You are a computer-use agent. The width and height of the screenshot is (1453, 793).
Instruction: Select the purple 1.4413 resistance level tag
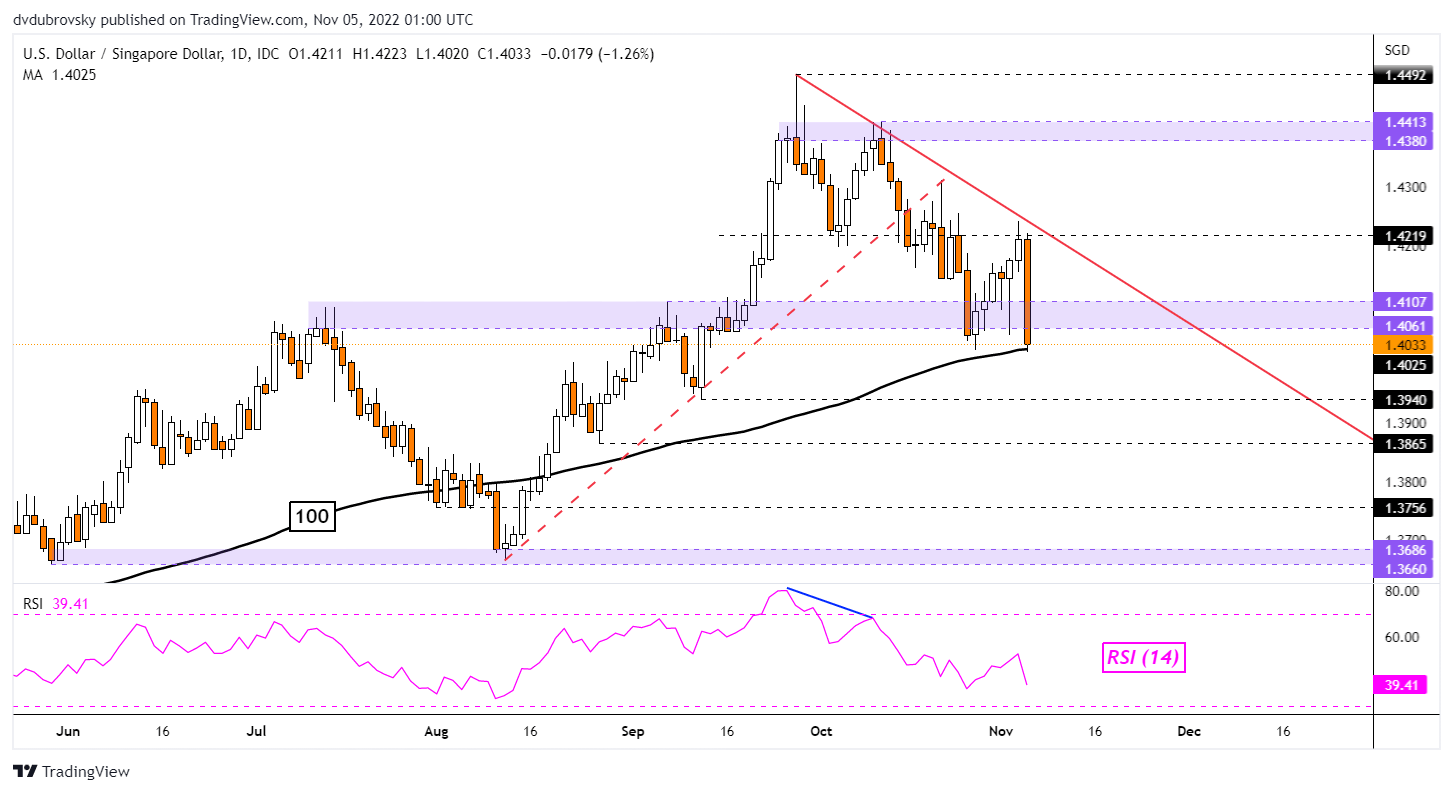click(1407, 123)
